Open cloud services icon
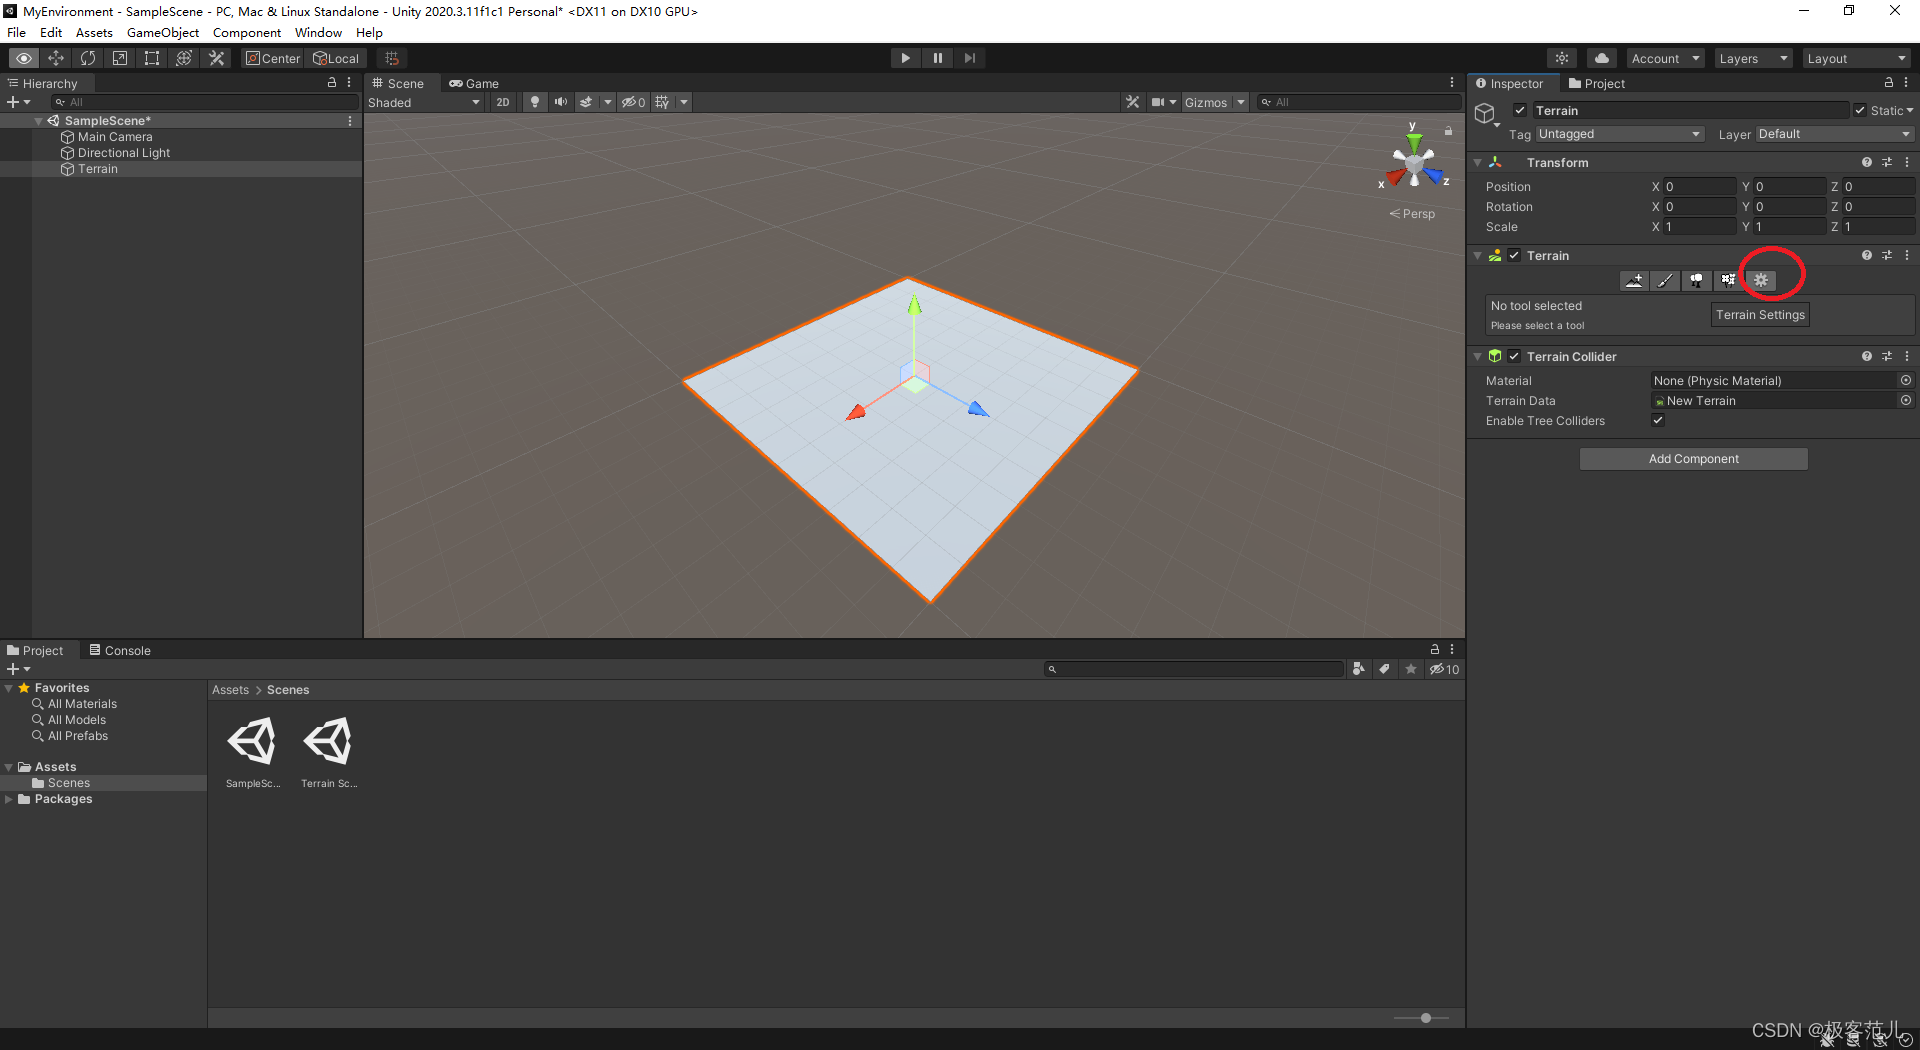The image size is (1920, 1050). click(x=1602, y=58)
